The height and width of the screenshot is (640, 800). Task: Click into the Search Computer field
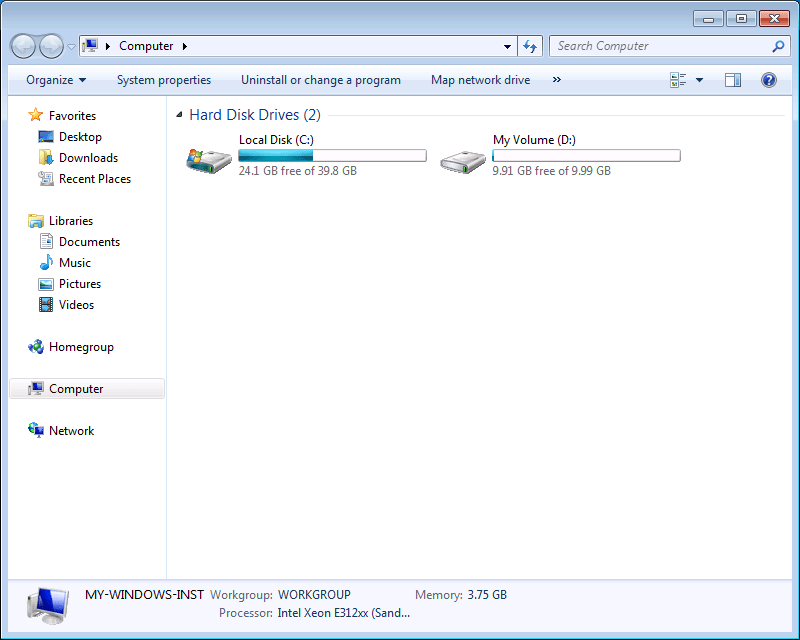point(660,46)
